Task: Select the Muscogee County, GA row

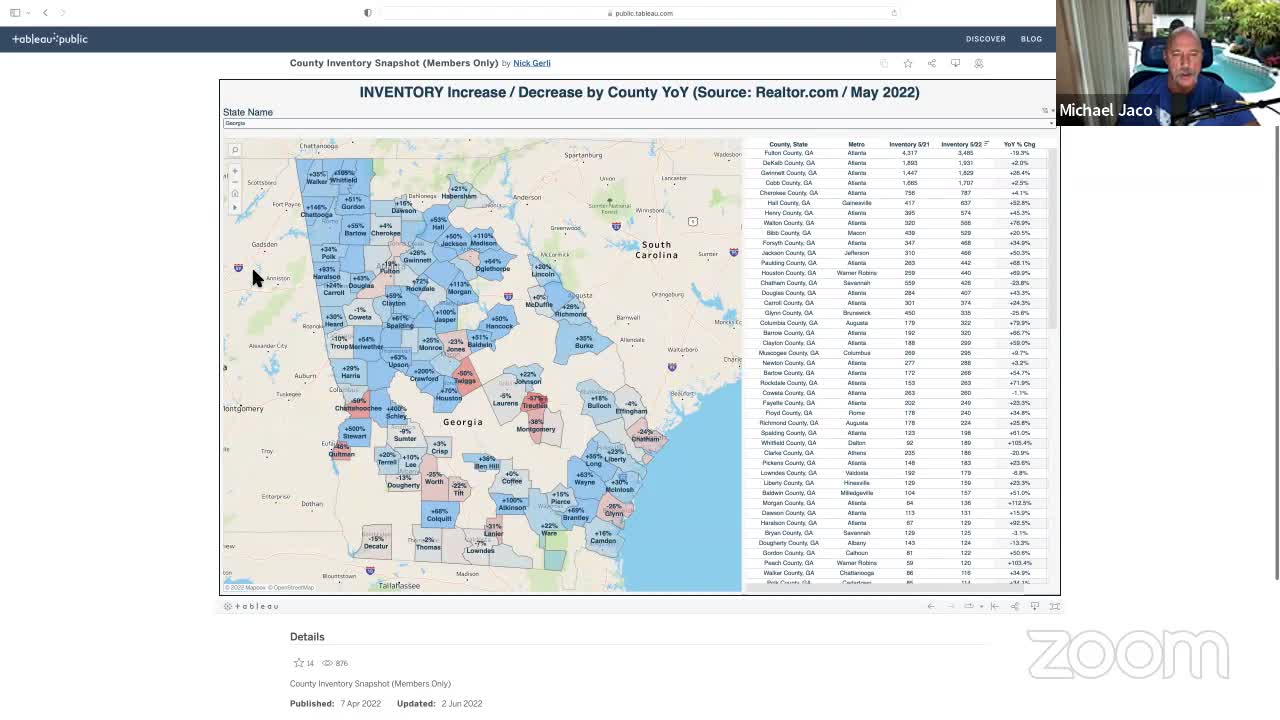Action: 895,353
